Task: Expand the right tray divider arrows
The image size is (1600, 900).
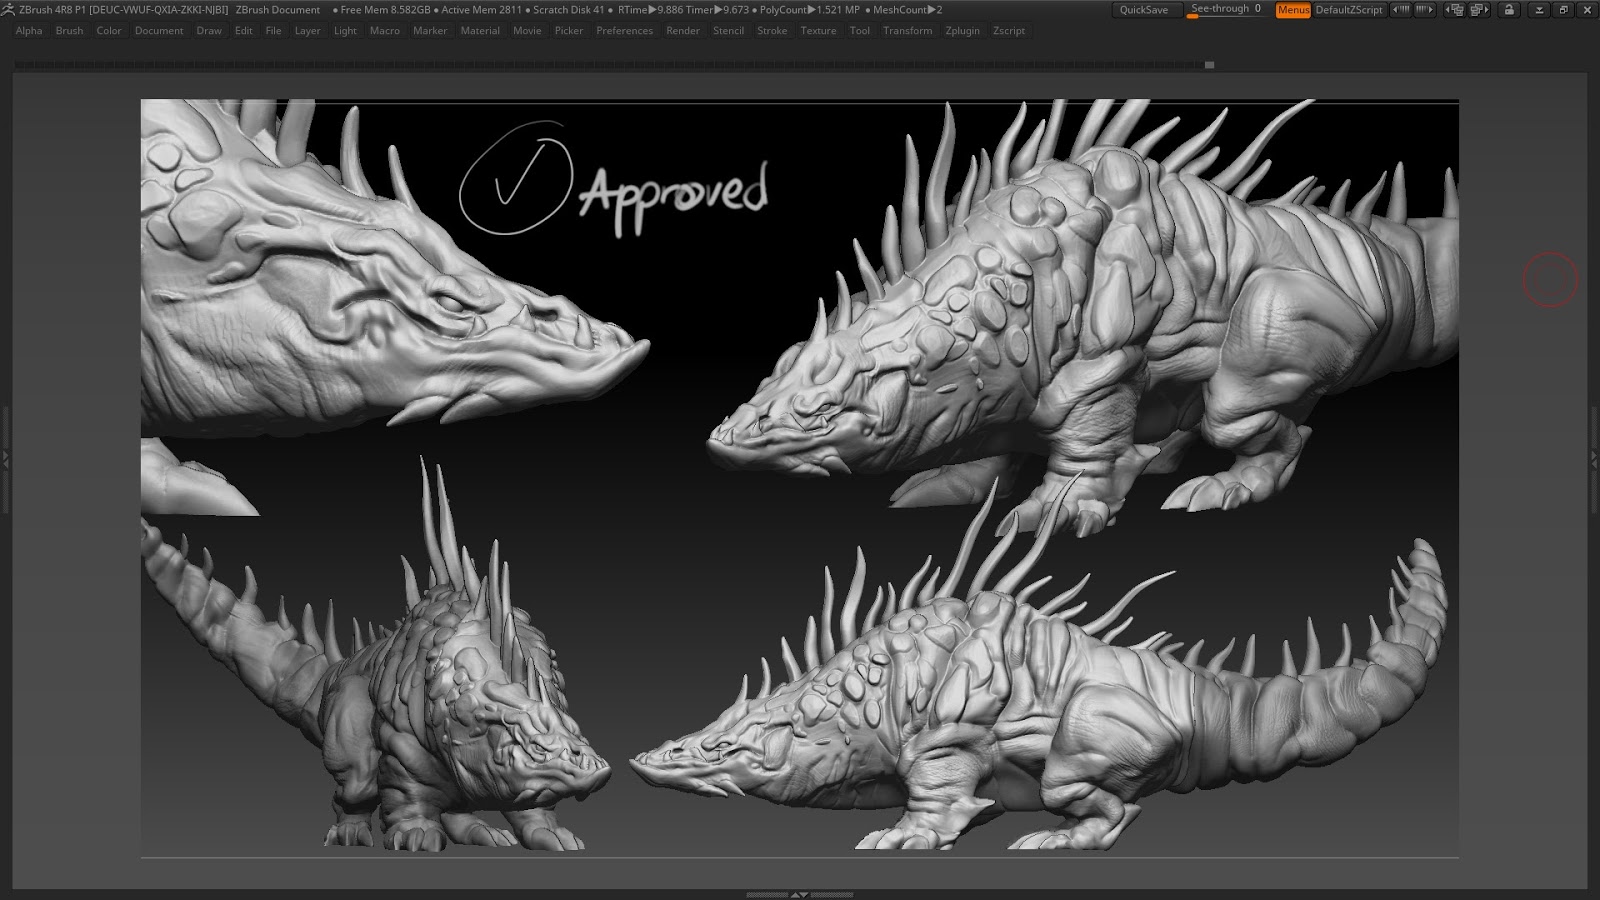Action: click(x=1594, y=459)
